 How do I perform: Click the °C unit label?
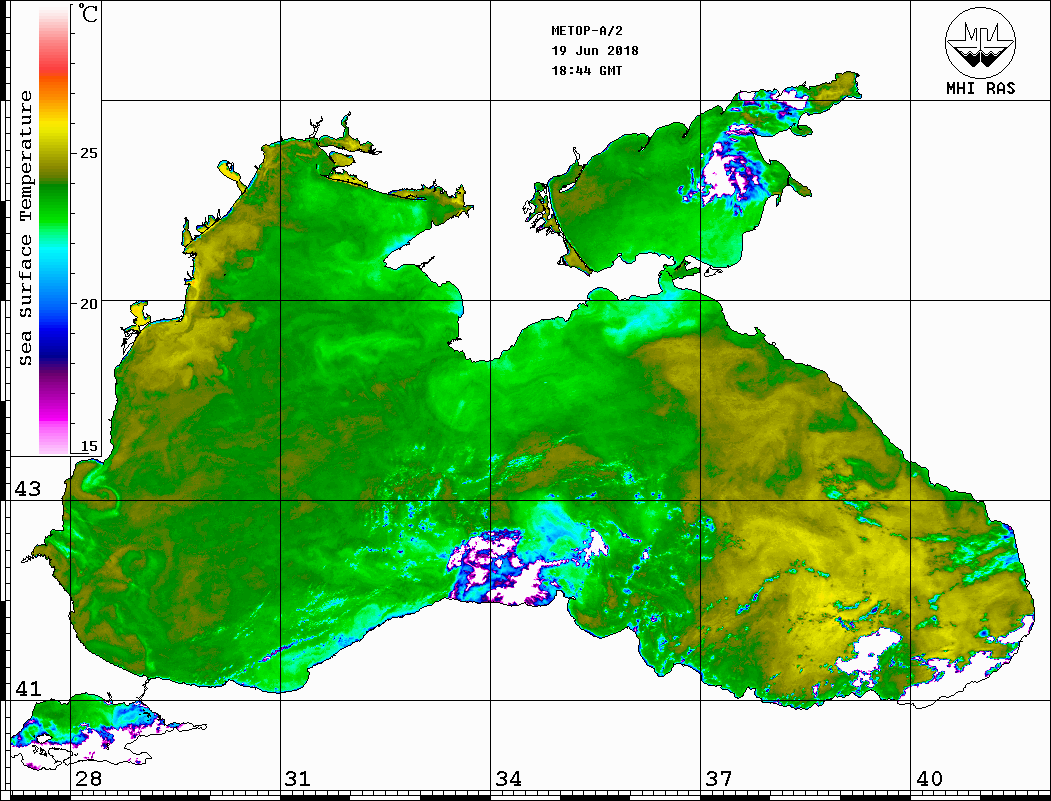point(88,14)
